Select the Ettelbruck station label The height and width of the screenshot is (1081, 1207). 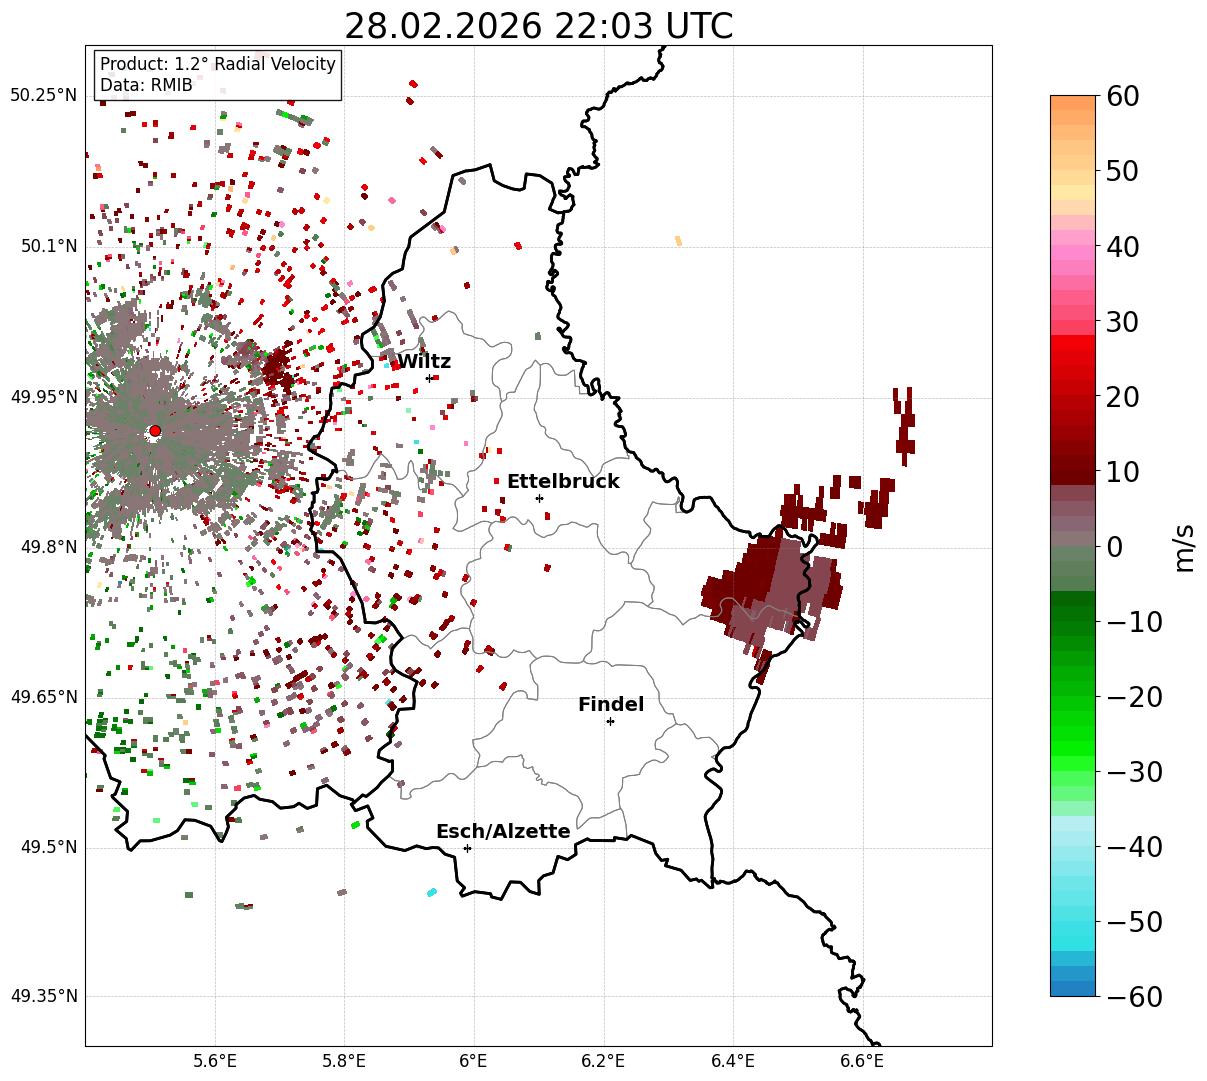tap(563, 482)
